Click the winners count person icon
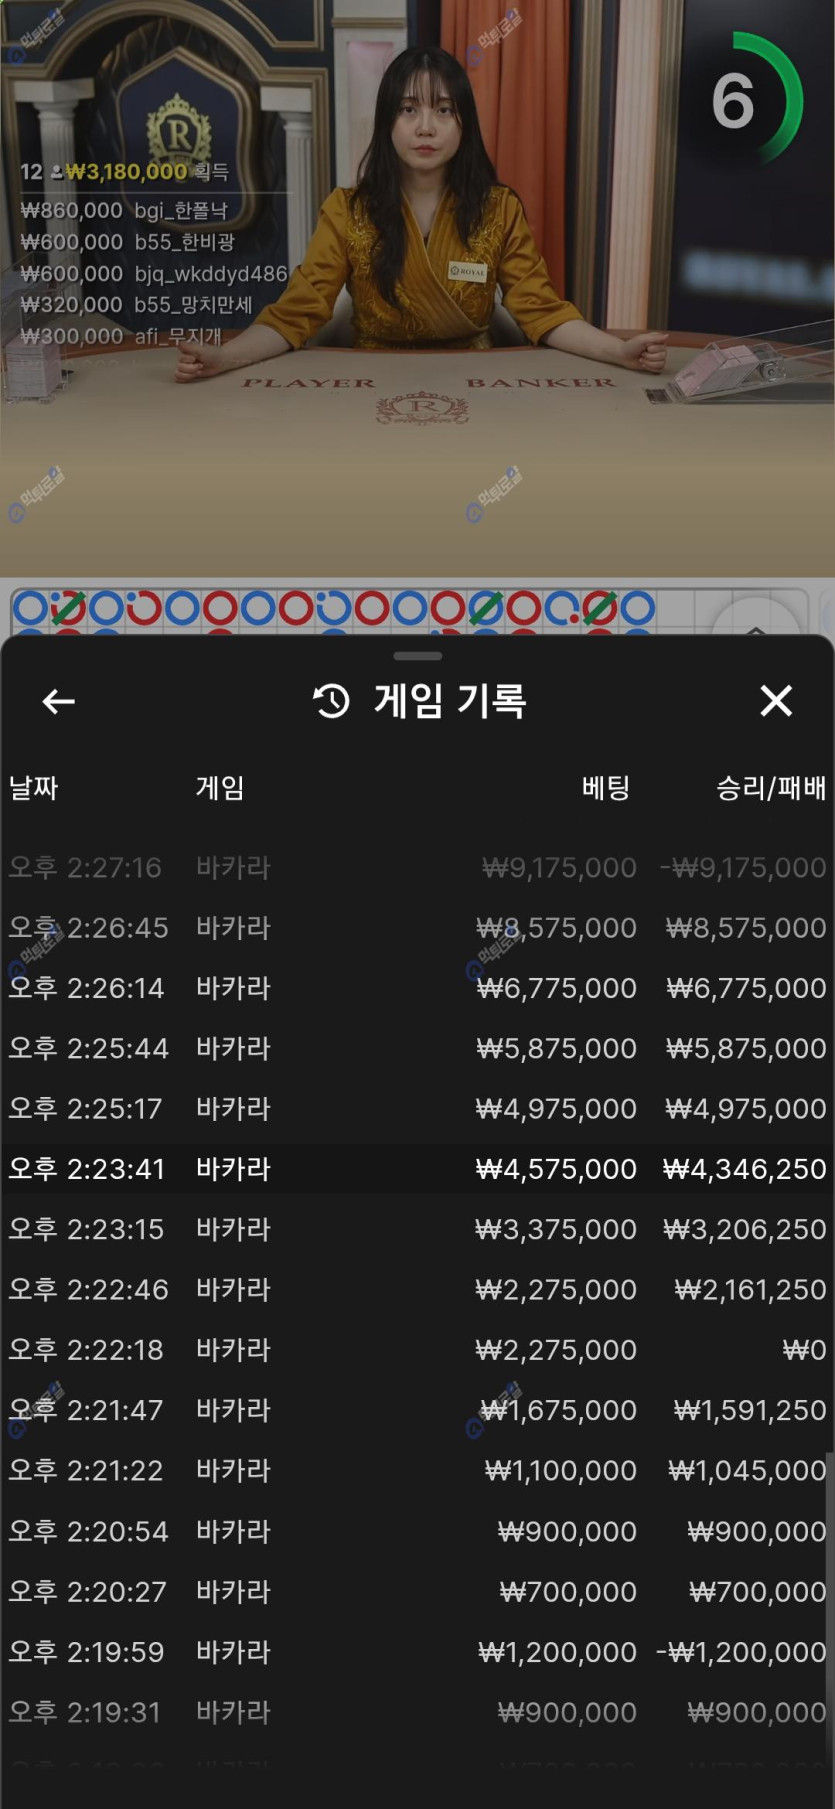Screen dimensions: 835x1809 56,172
